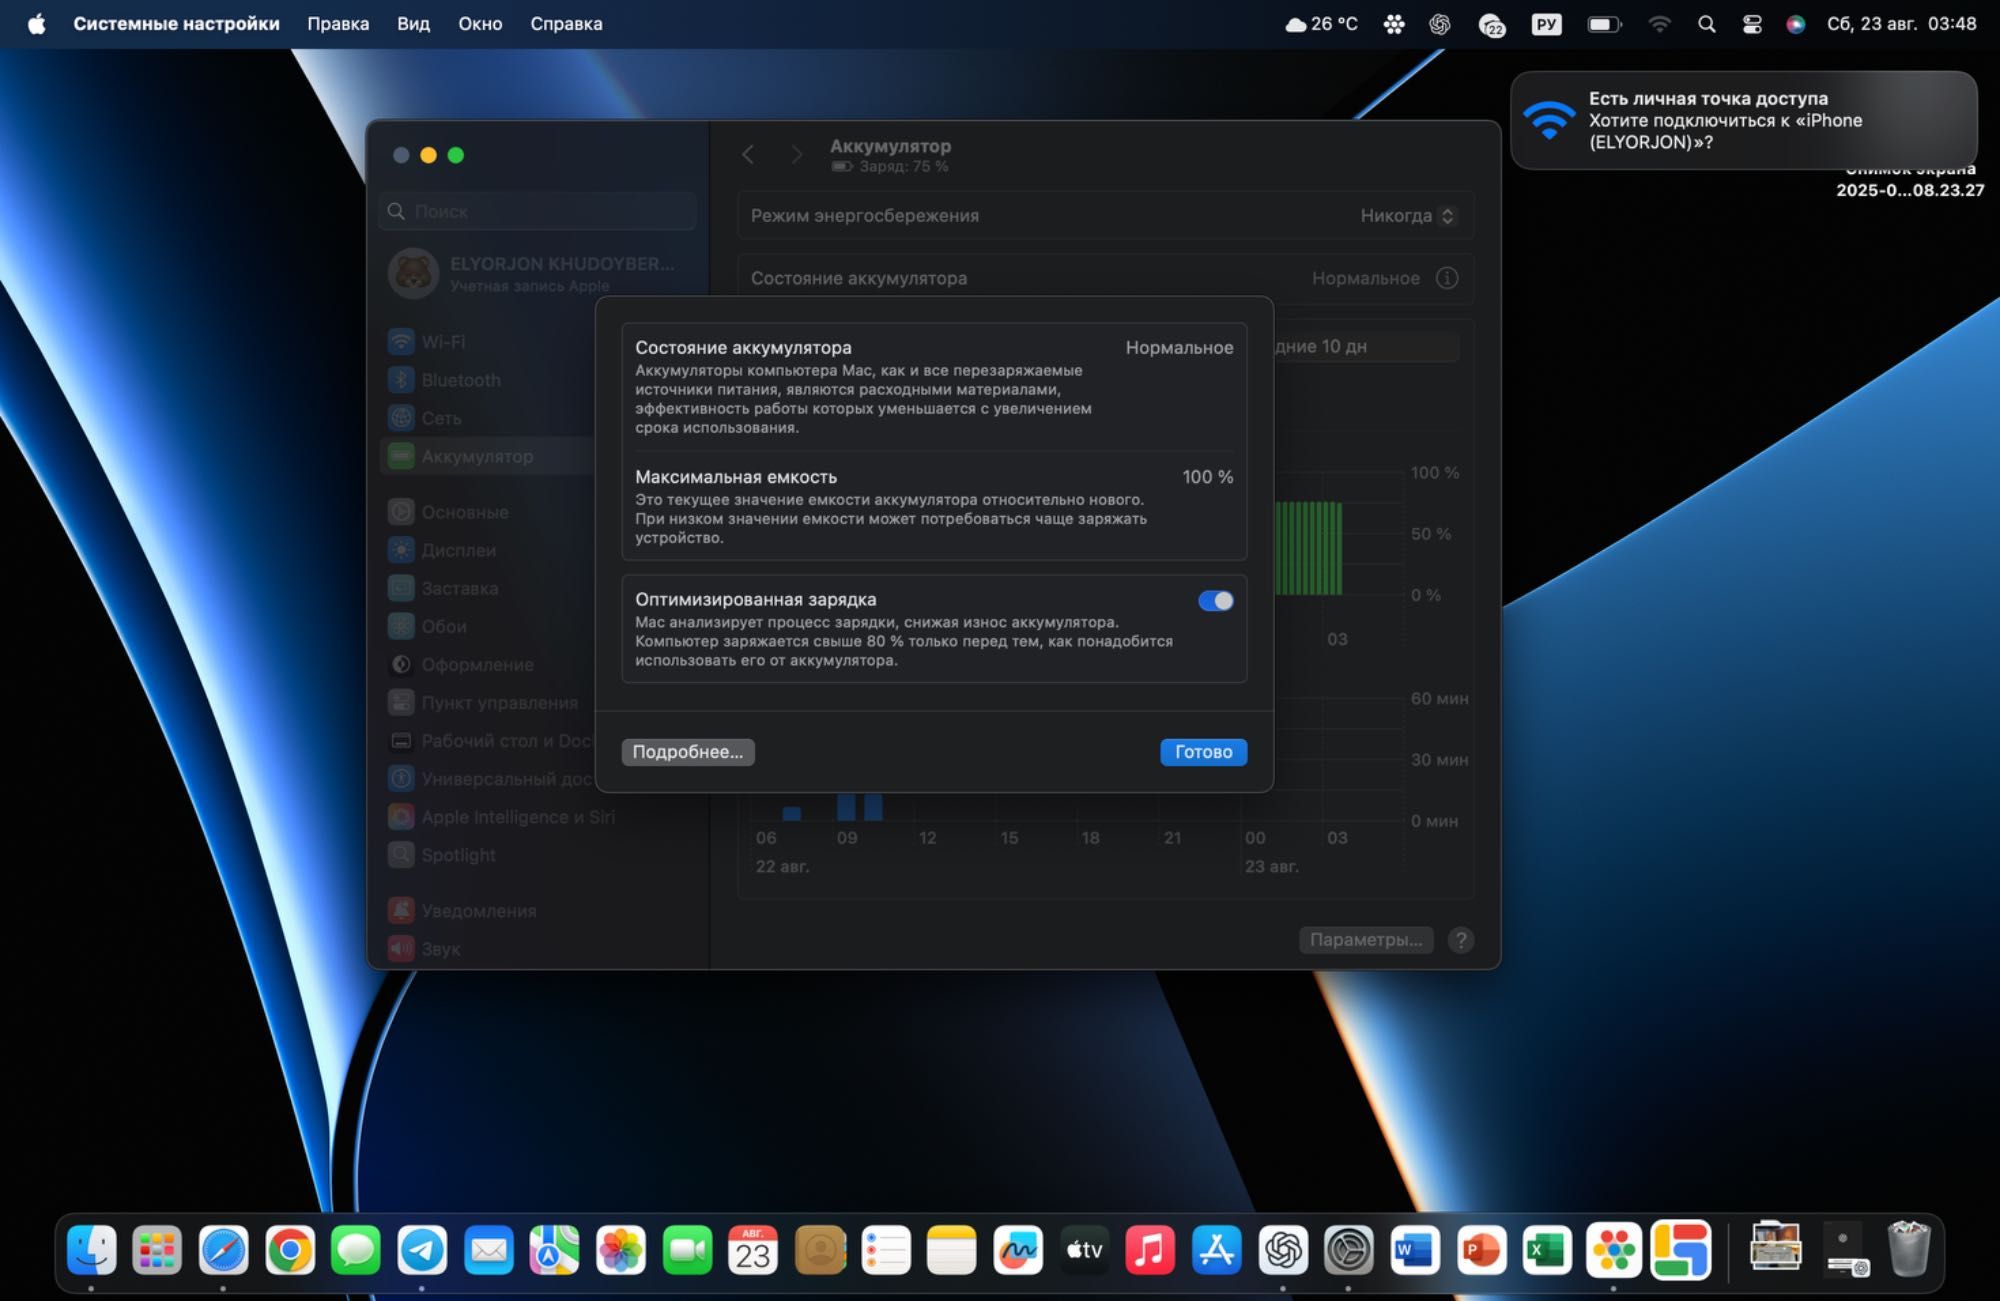
Task: Open Launchpad from the Dock
Action: pos(157,1250)
